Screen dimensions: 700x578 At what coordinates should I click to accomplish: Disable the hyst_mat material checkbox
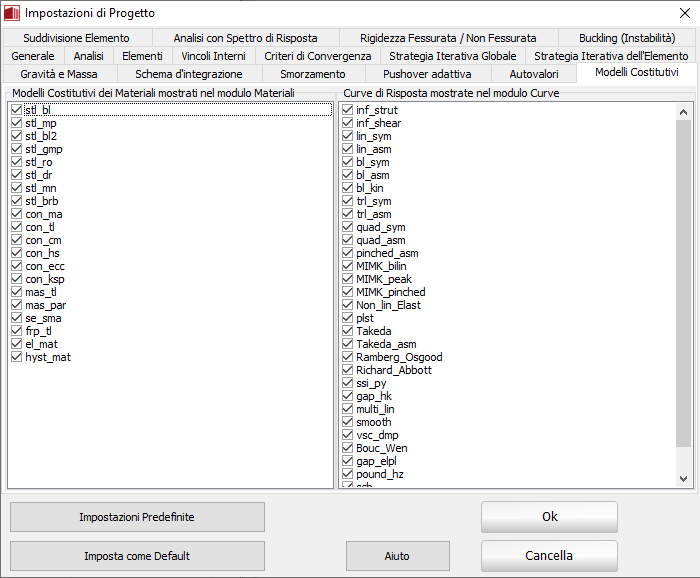pyautogui.click(x=17, y=357)
